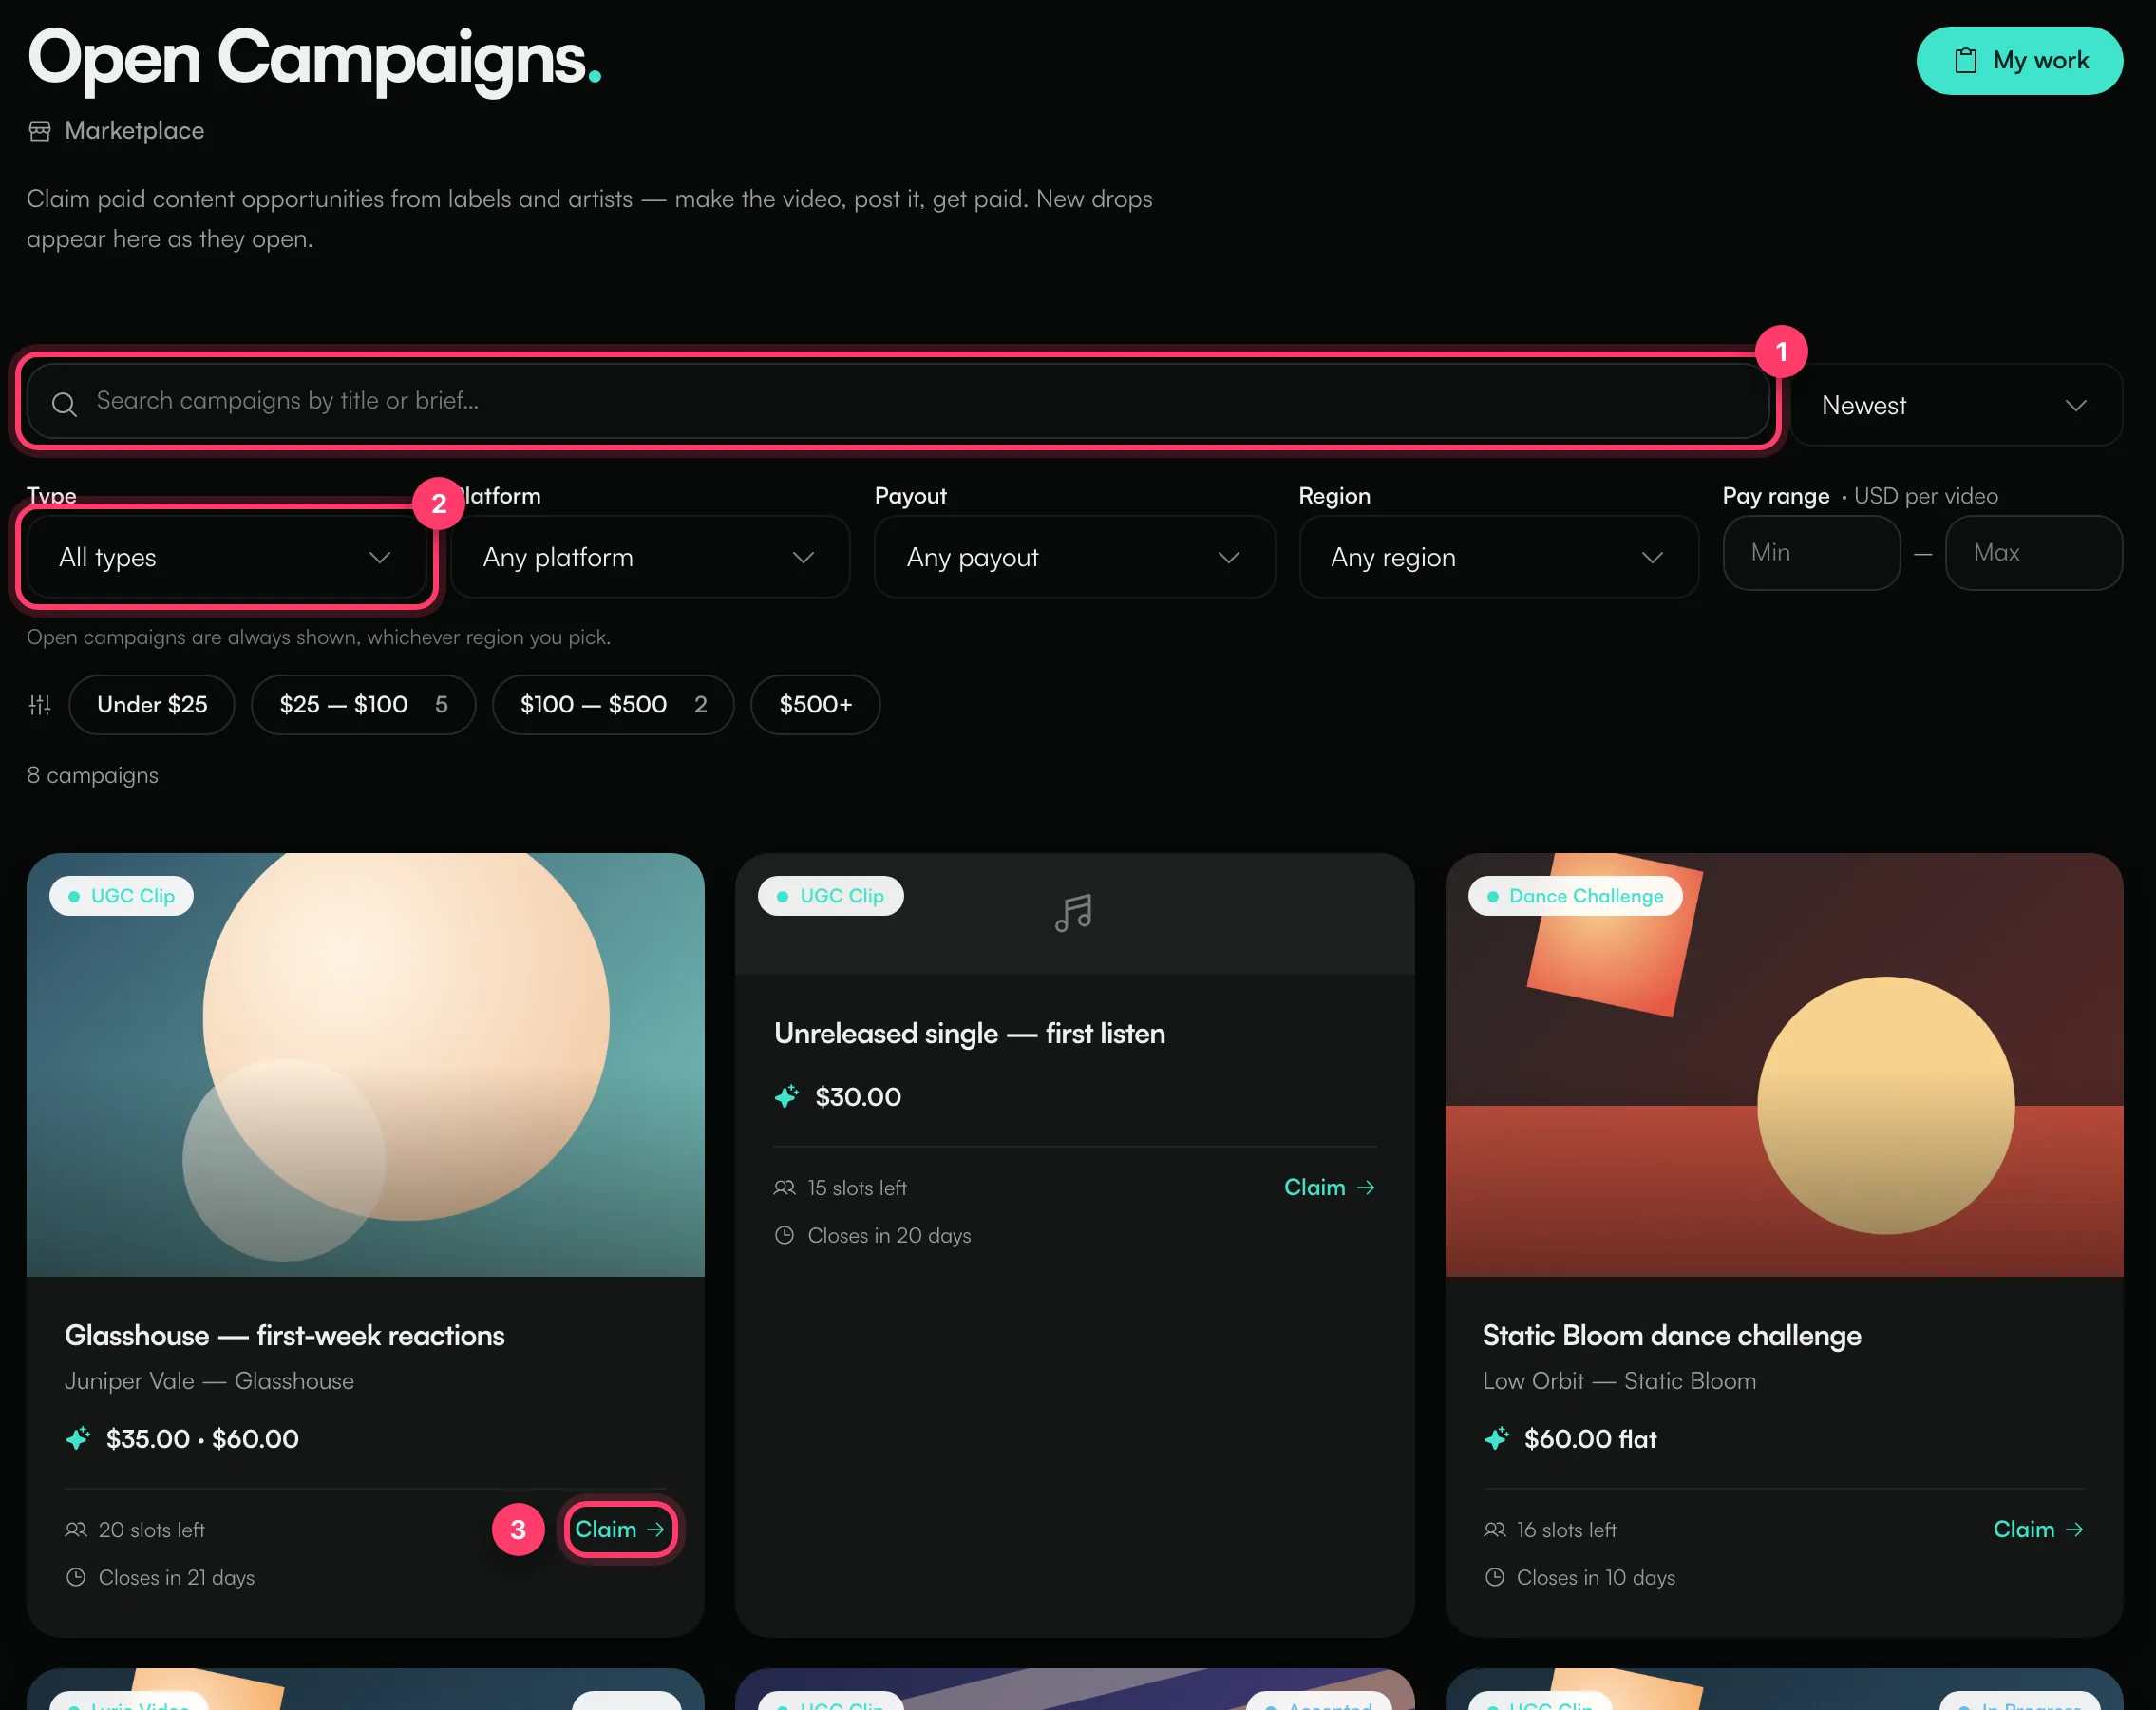Image resolution: width=2156 pixels, height=1710 pixels.
Task: Click the UGC Clip badge on Glasshouse card
Action: pos(122,896)
